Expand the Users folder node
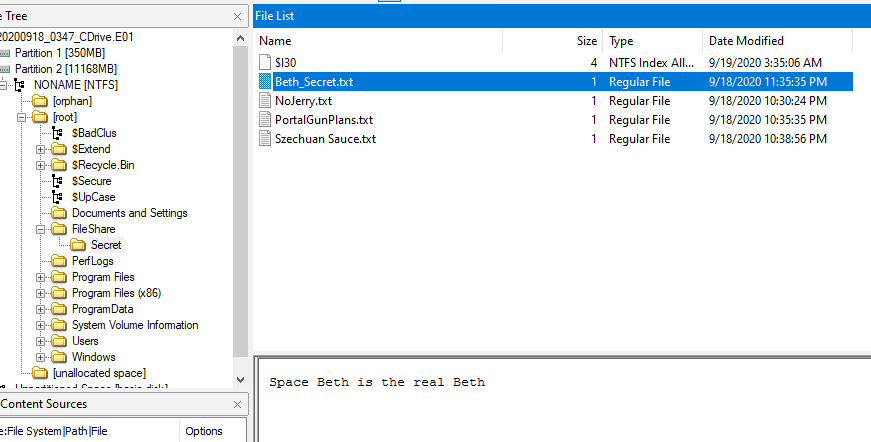The height and width of the screenshot is (442, 871). point(41,341)
